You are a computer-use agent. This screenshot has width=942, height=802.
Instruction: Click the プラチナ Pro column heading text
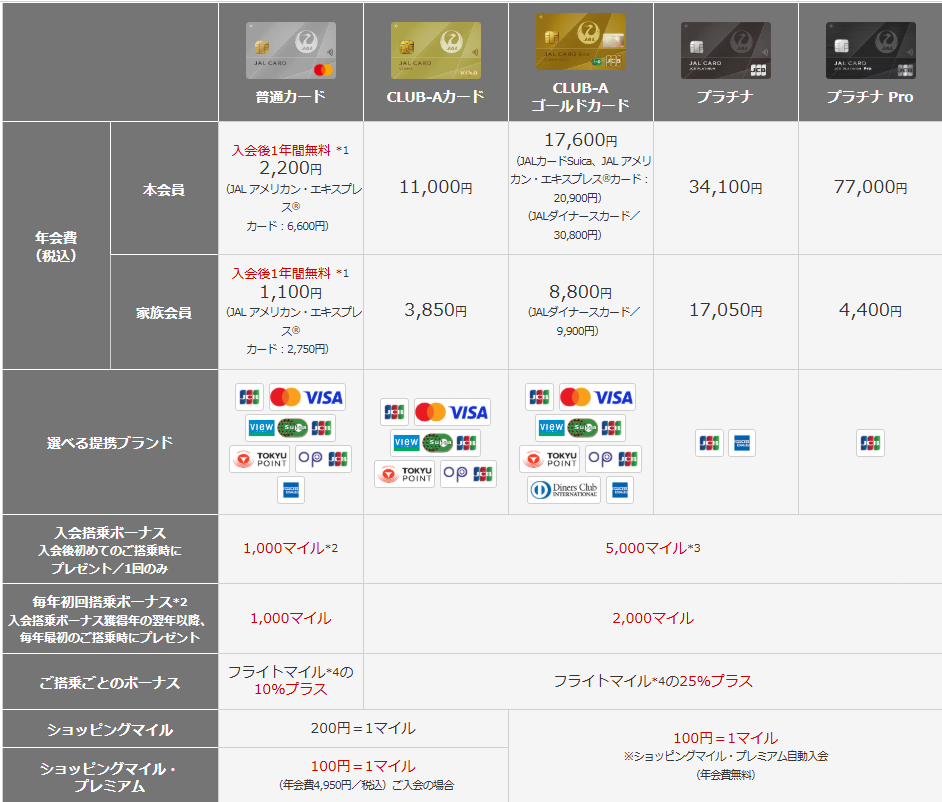tap(870, 97)
